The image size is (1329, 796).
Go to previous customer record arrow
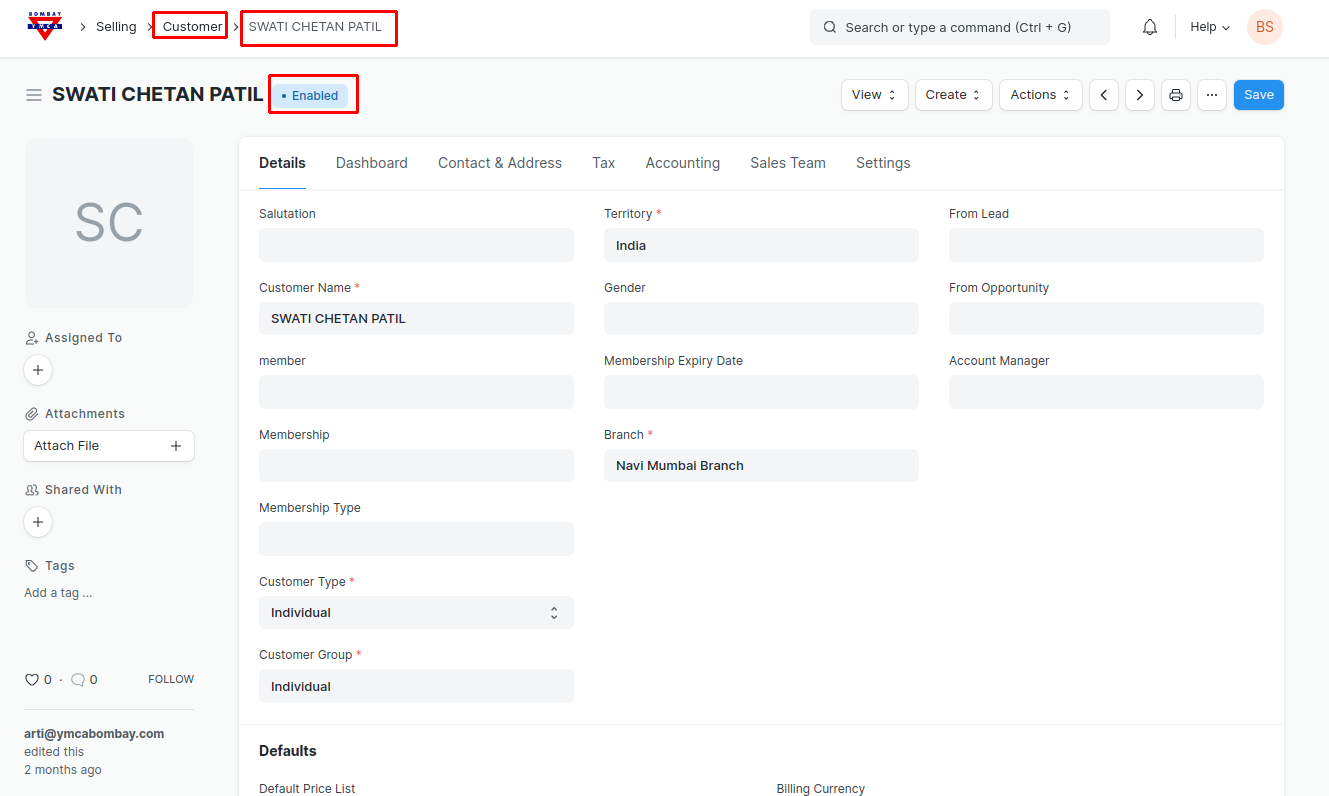click(1103, 95)
